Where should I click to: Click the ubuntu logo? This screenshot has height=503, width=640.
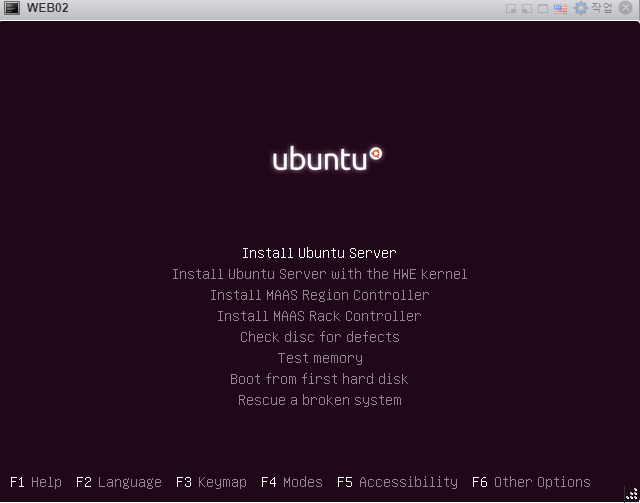327,158
